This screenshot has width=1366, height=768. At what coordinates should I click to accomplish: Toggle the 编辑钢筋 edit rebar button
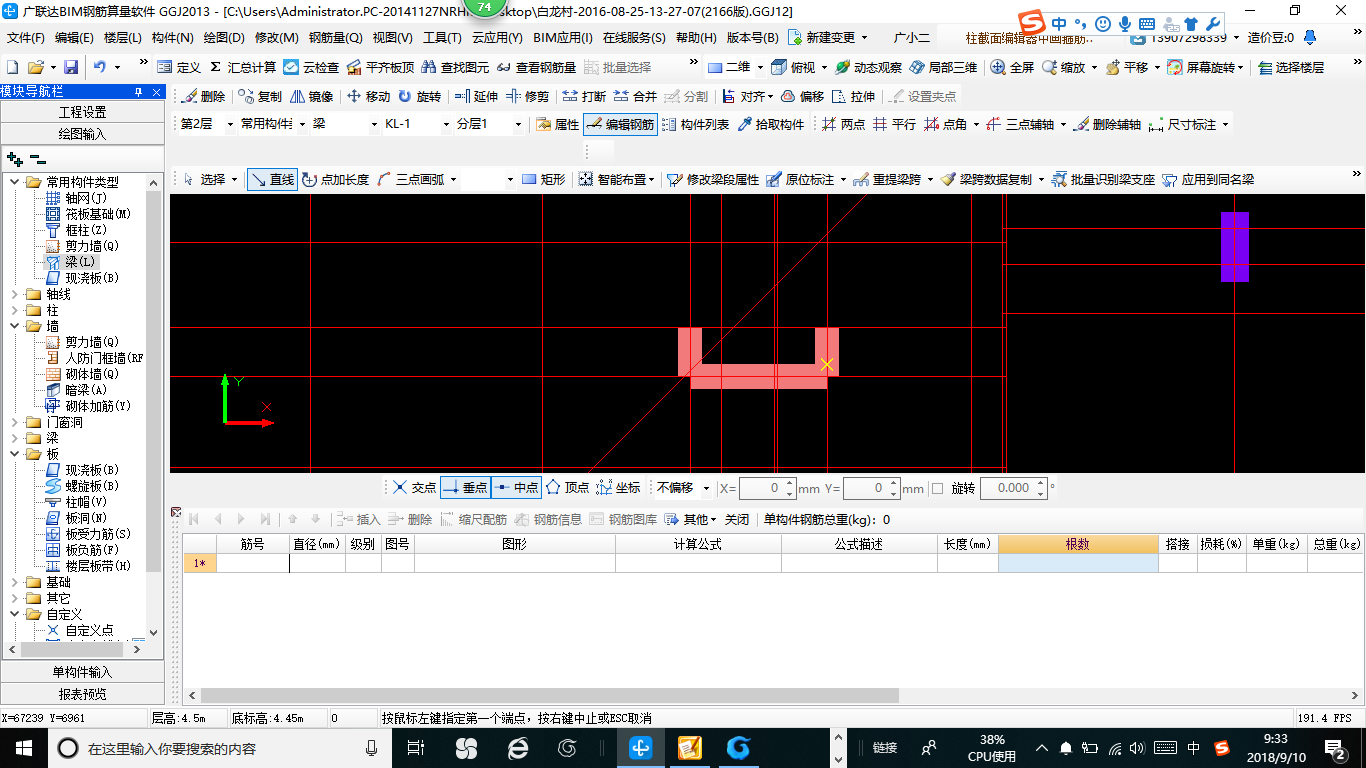click(x=619, y=124)
